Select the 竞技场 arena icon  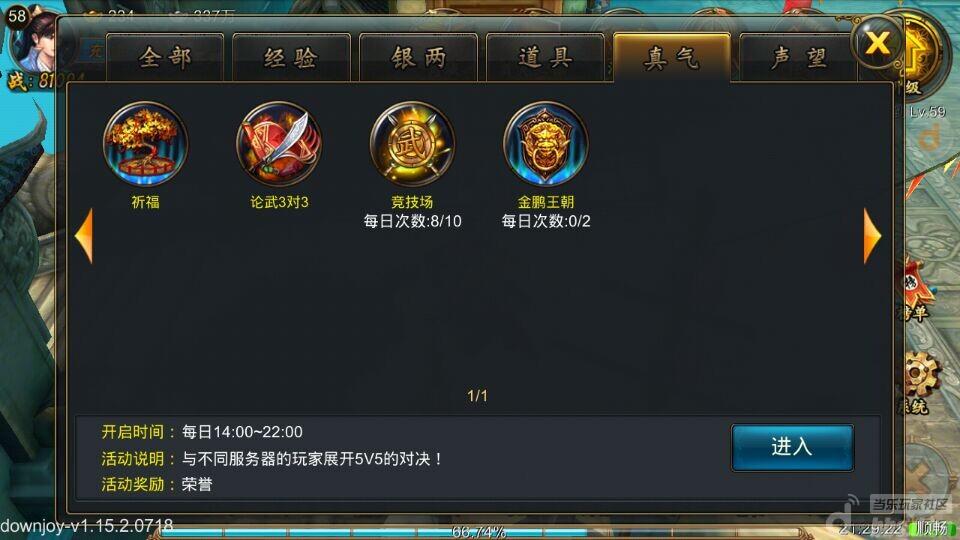pyautogui.click(x=413, y=144)
